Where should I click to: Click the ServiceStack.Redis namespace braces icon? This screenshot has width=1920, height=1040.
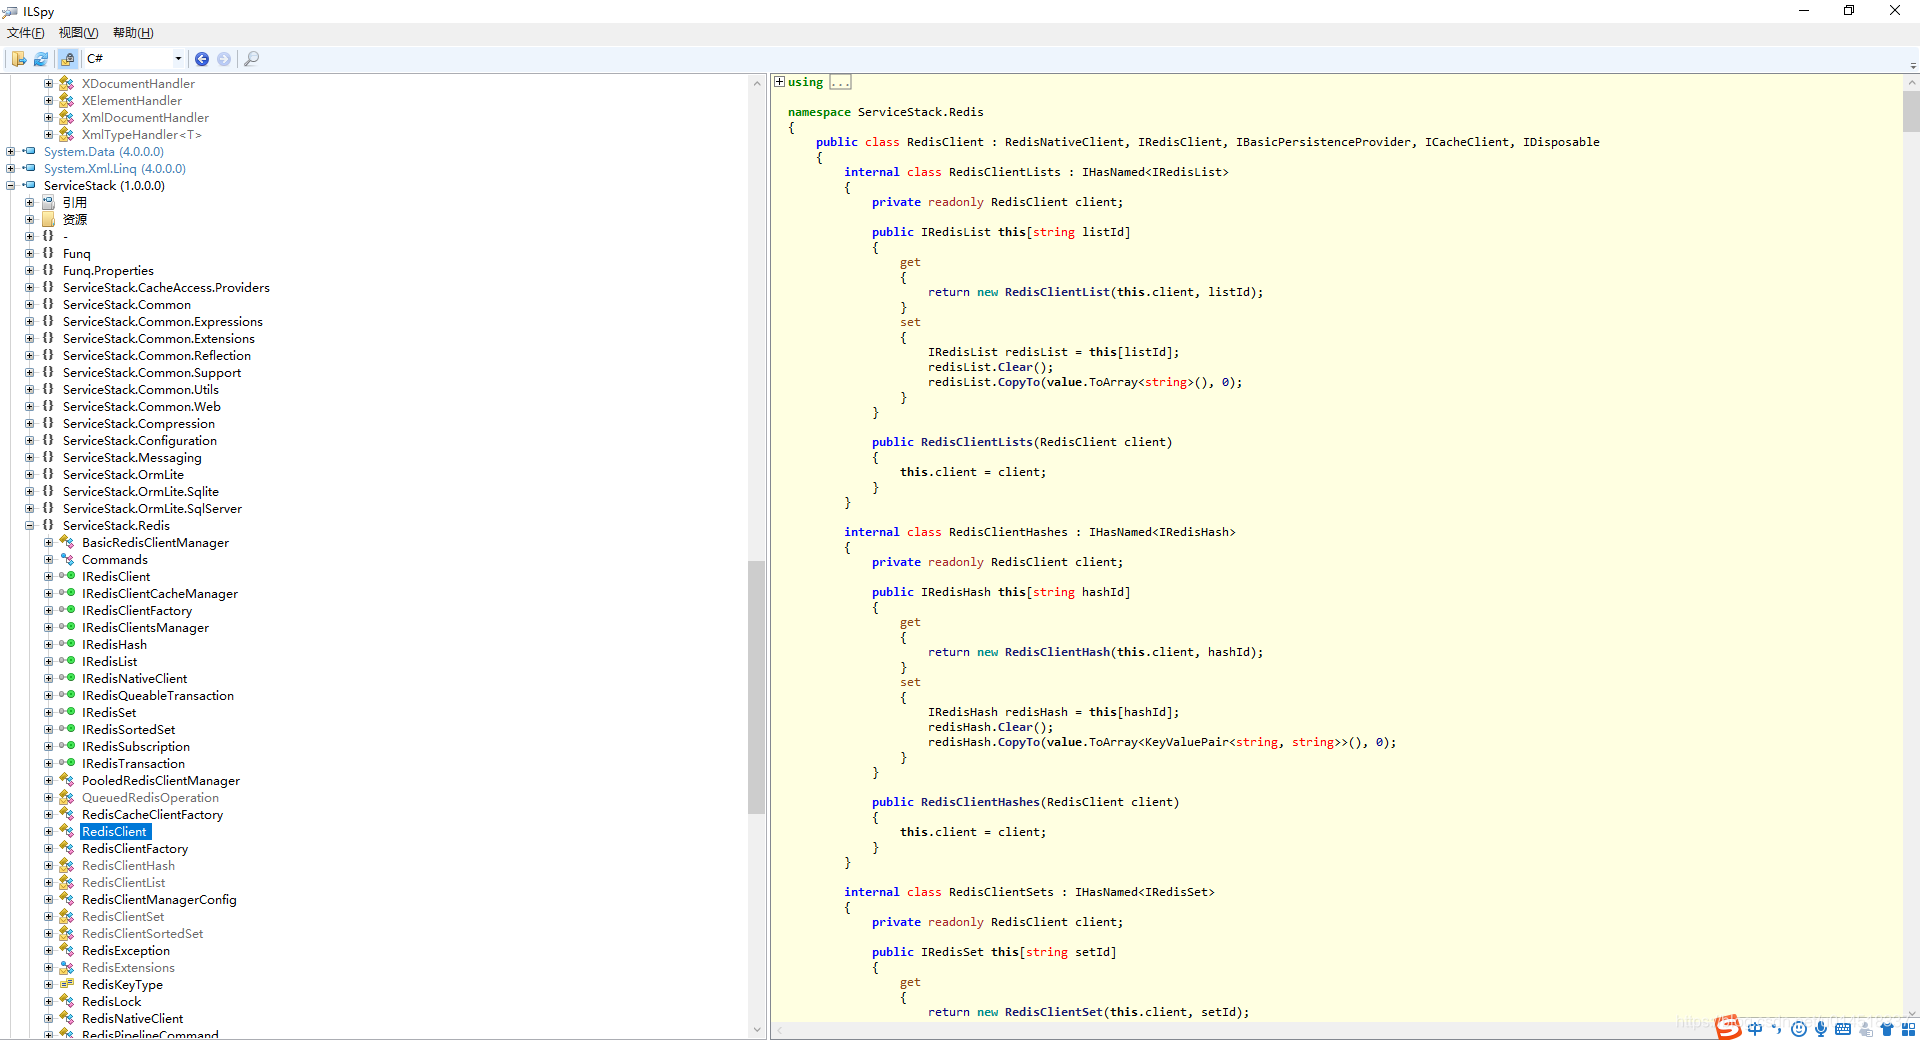(48, 526)
